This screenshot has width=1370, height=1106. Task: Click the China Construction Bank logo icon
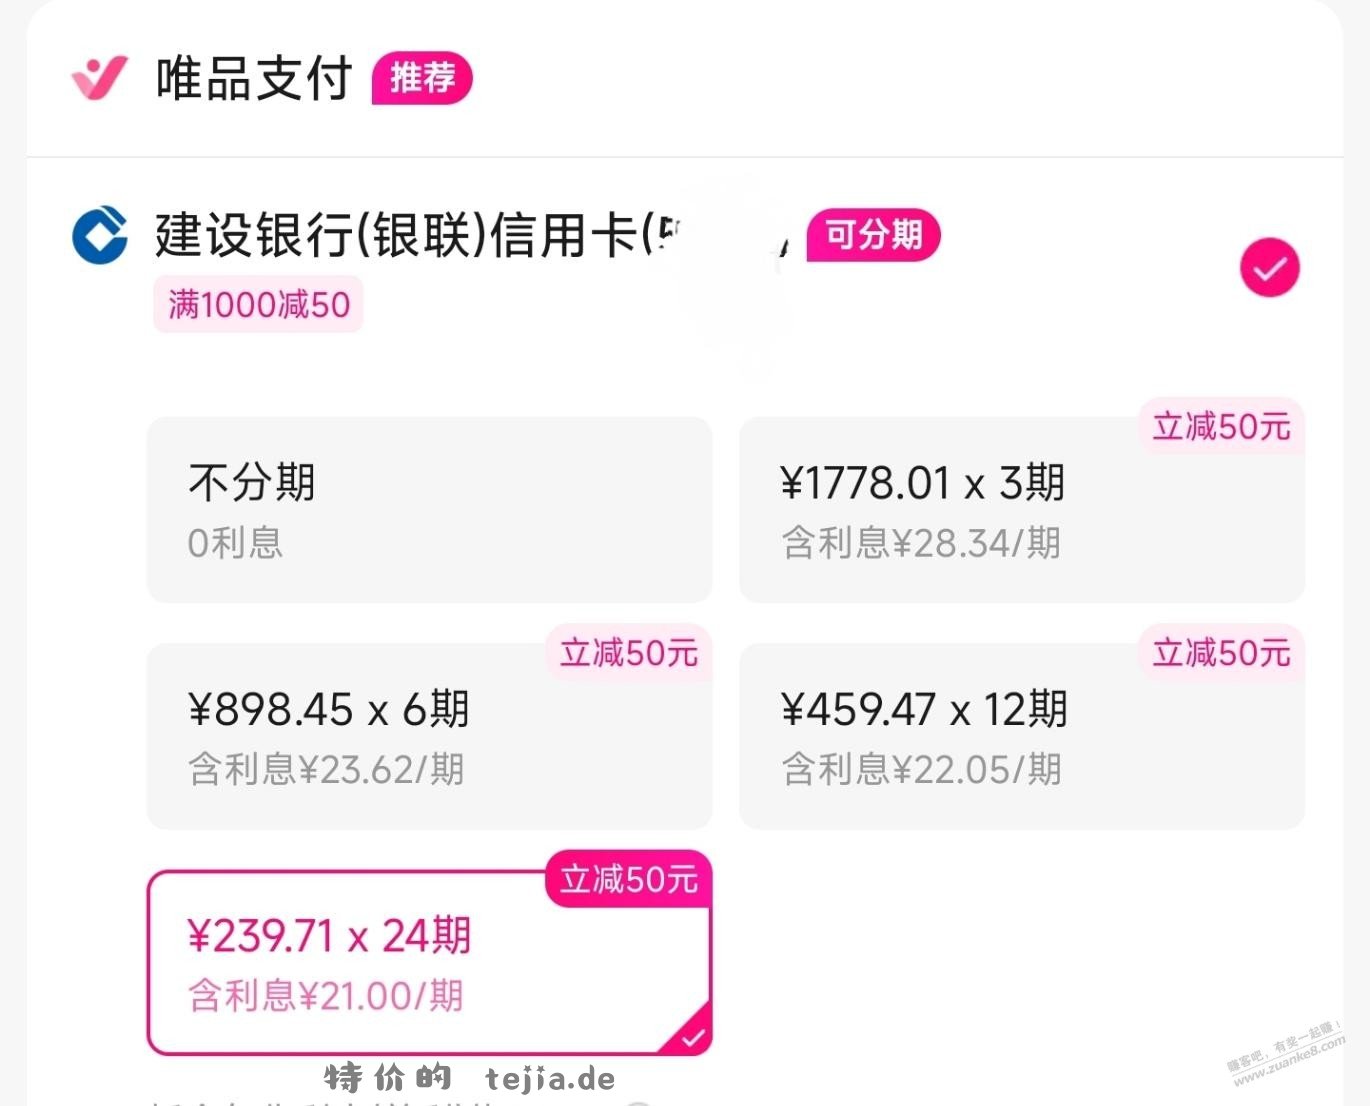[x=100, y=235]
